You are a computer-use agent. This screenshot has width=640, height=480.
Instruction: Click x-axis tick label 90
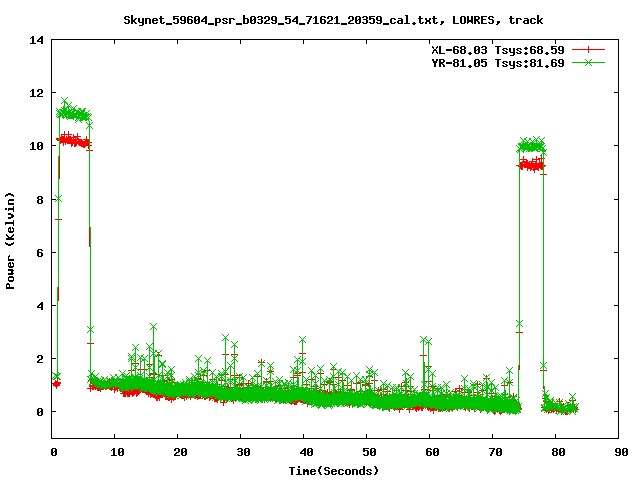[621, 452]
